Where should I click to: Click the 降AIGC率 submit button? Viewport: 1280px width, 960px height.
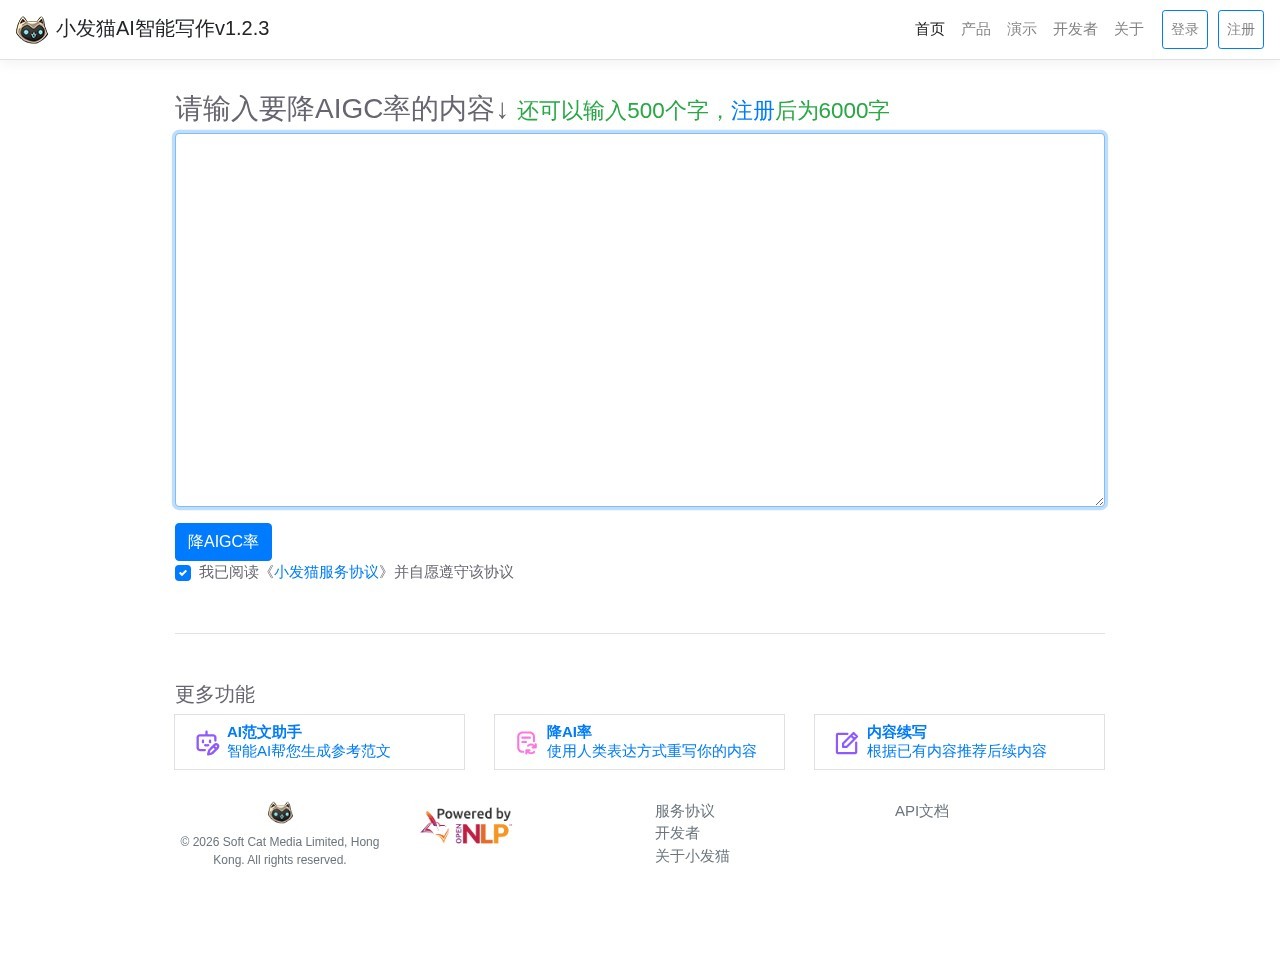[x=223, y=542]
